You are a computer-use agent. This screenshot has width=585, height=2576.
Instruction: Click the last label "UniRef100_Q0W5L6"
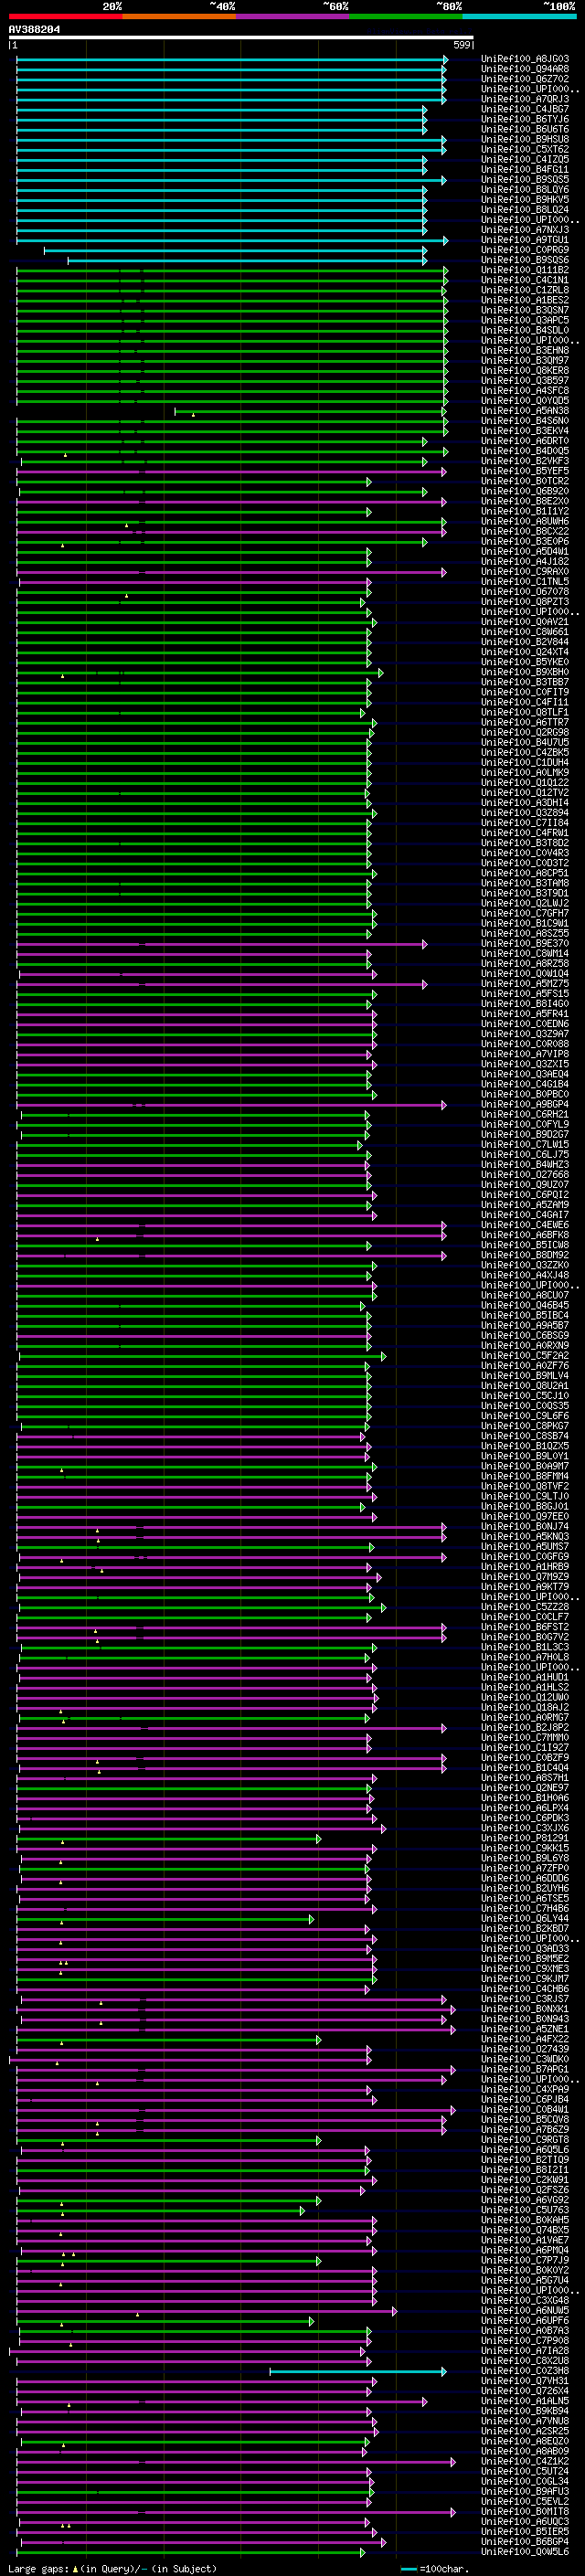pyautogui.click(x=525, y=2551)
